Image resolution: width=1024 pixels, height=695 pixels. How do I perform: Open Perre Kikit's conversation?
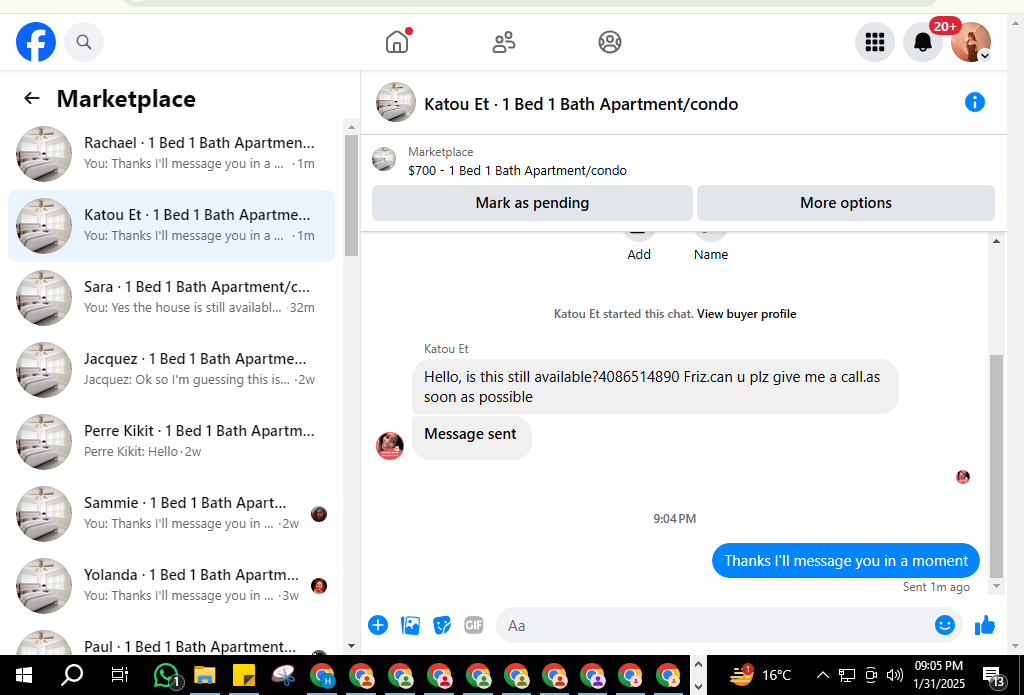click(x=171, y=441)
